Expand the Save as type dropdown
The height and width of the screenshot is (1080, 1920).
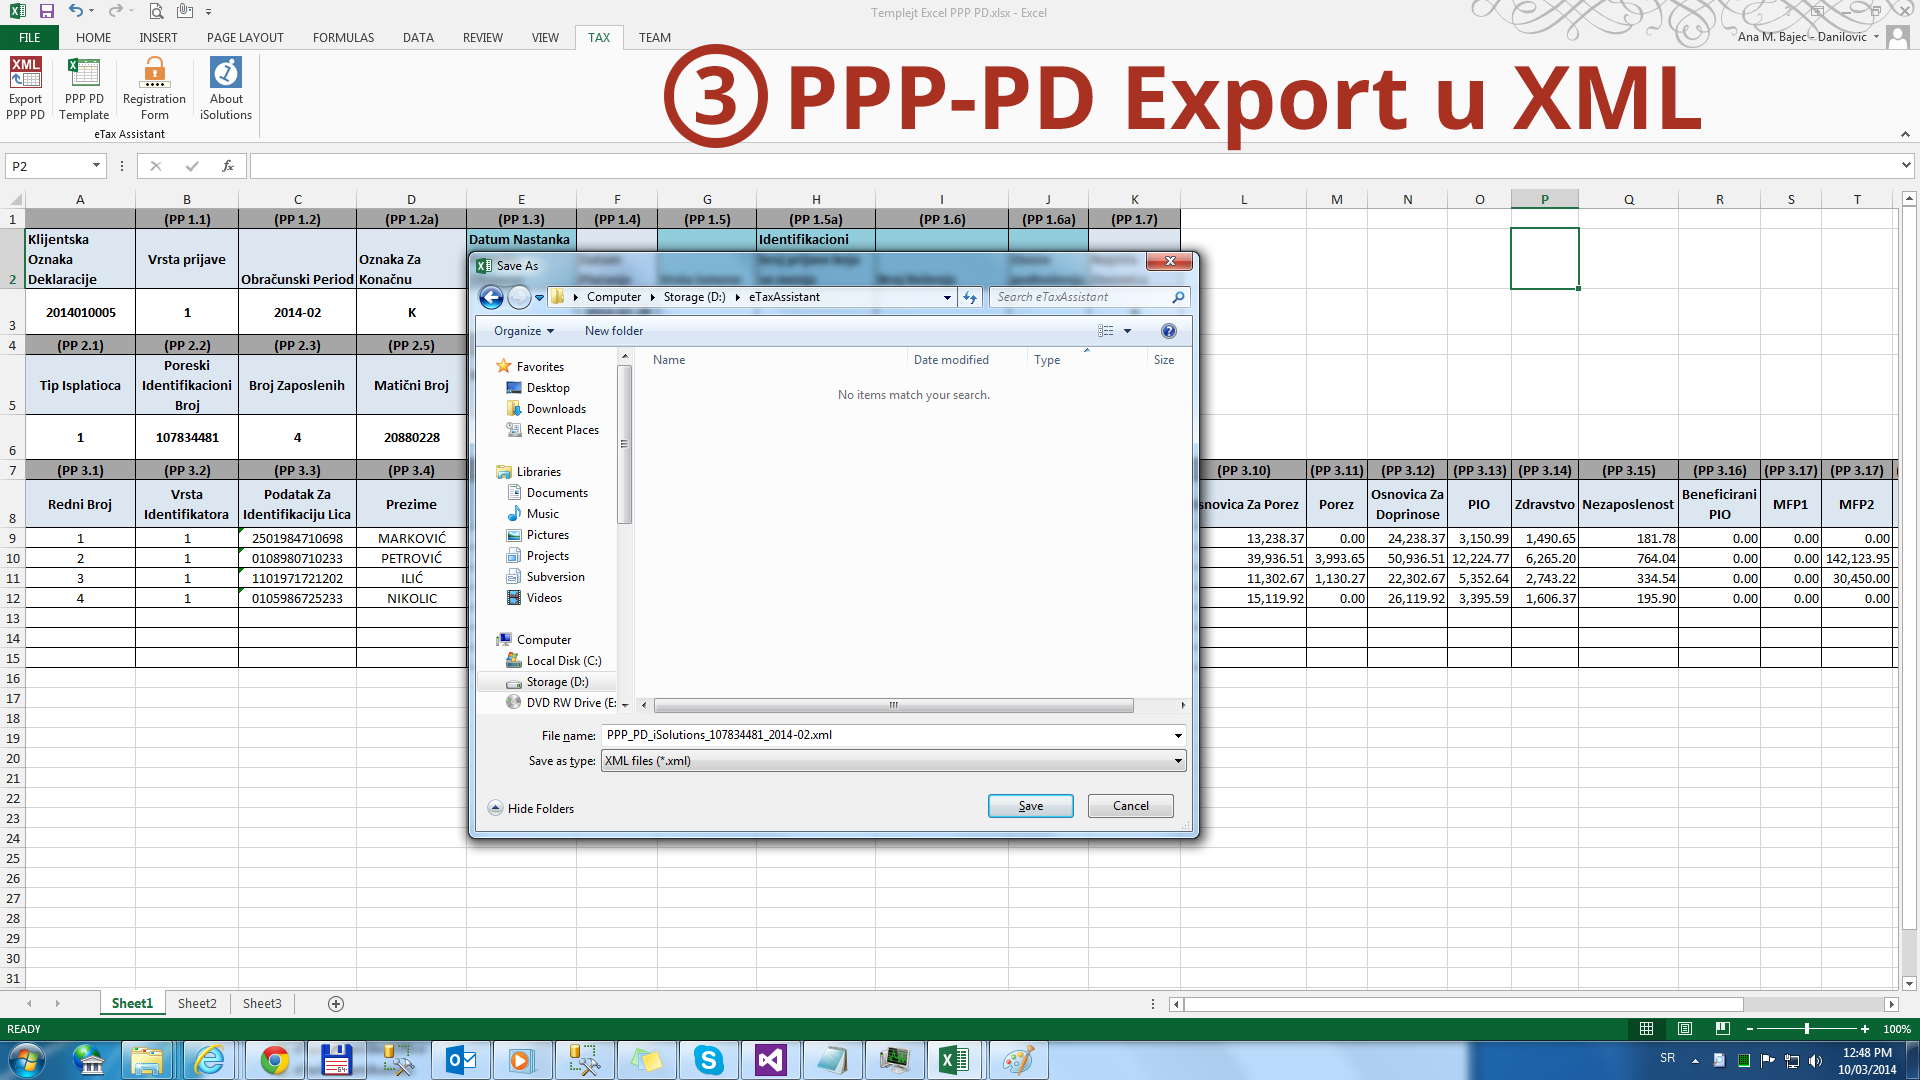point(1178,761)
